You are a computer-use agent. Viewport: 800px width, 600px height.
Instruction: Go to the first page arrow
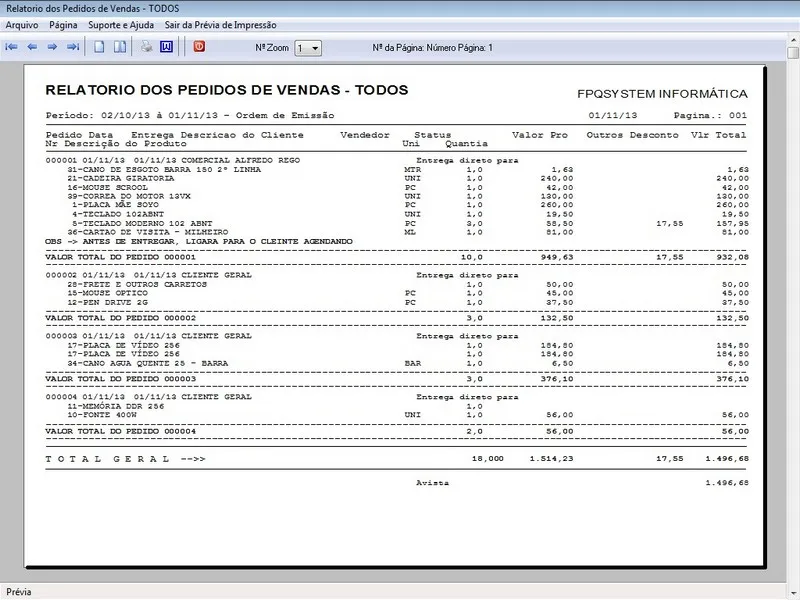12,47
